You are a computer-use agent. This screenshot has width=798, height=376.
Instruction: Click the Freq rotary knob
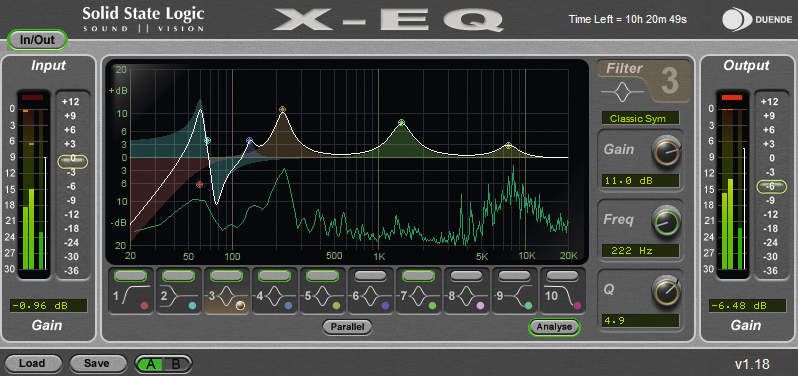click(x=666, y=221)
